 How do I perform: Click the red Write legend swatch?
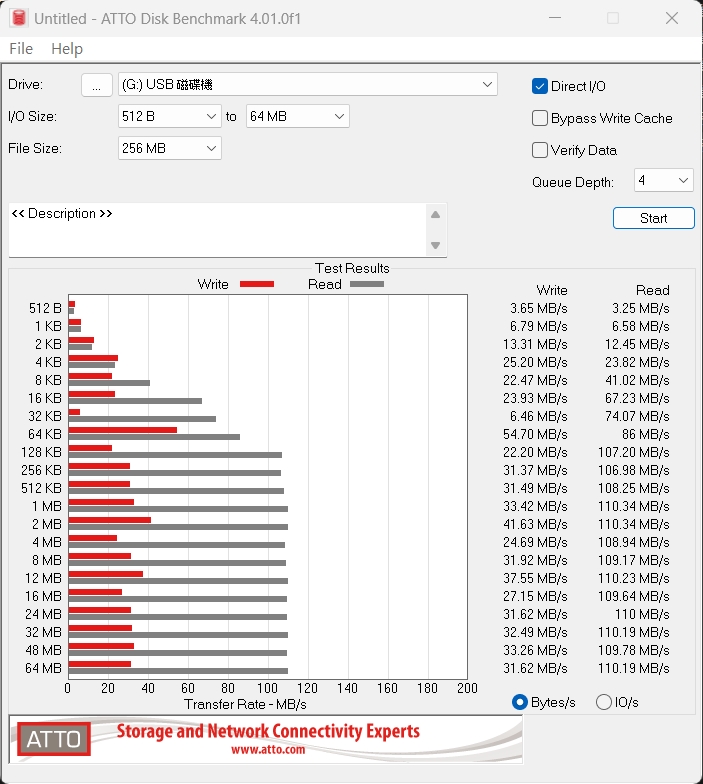[x=256, y=284]
